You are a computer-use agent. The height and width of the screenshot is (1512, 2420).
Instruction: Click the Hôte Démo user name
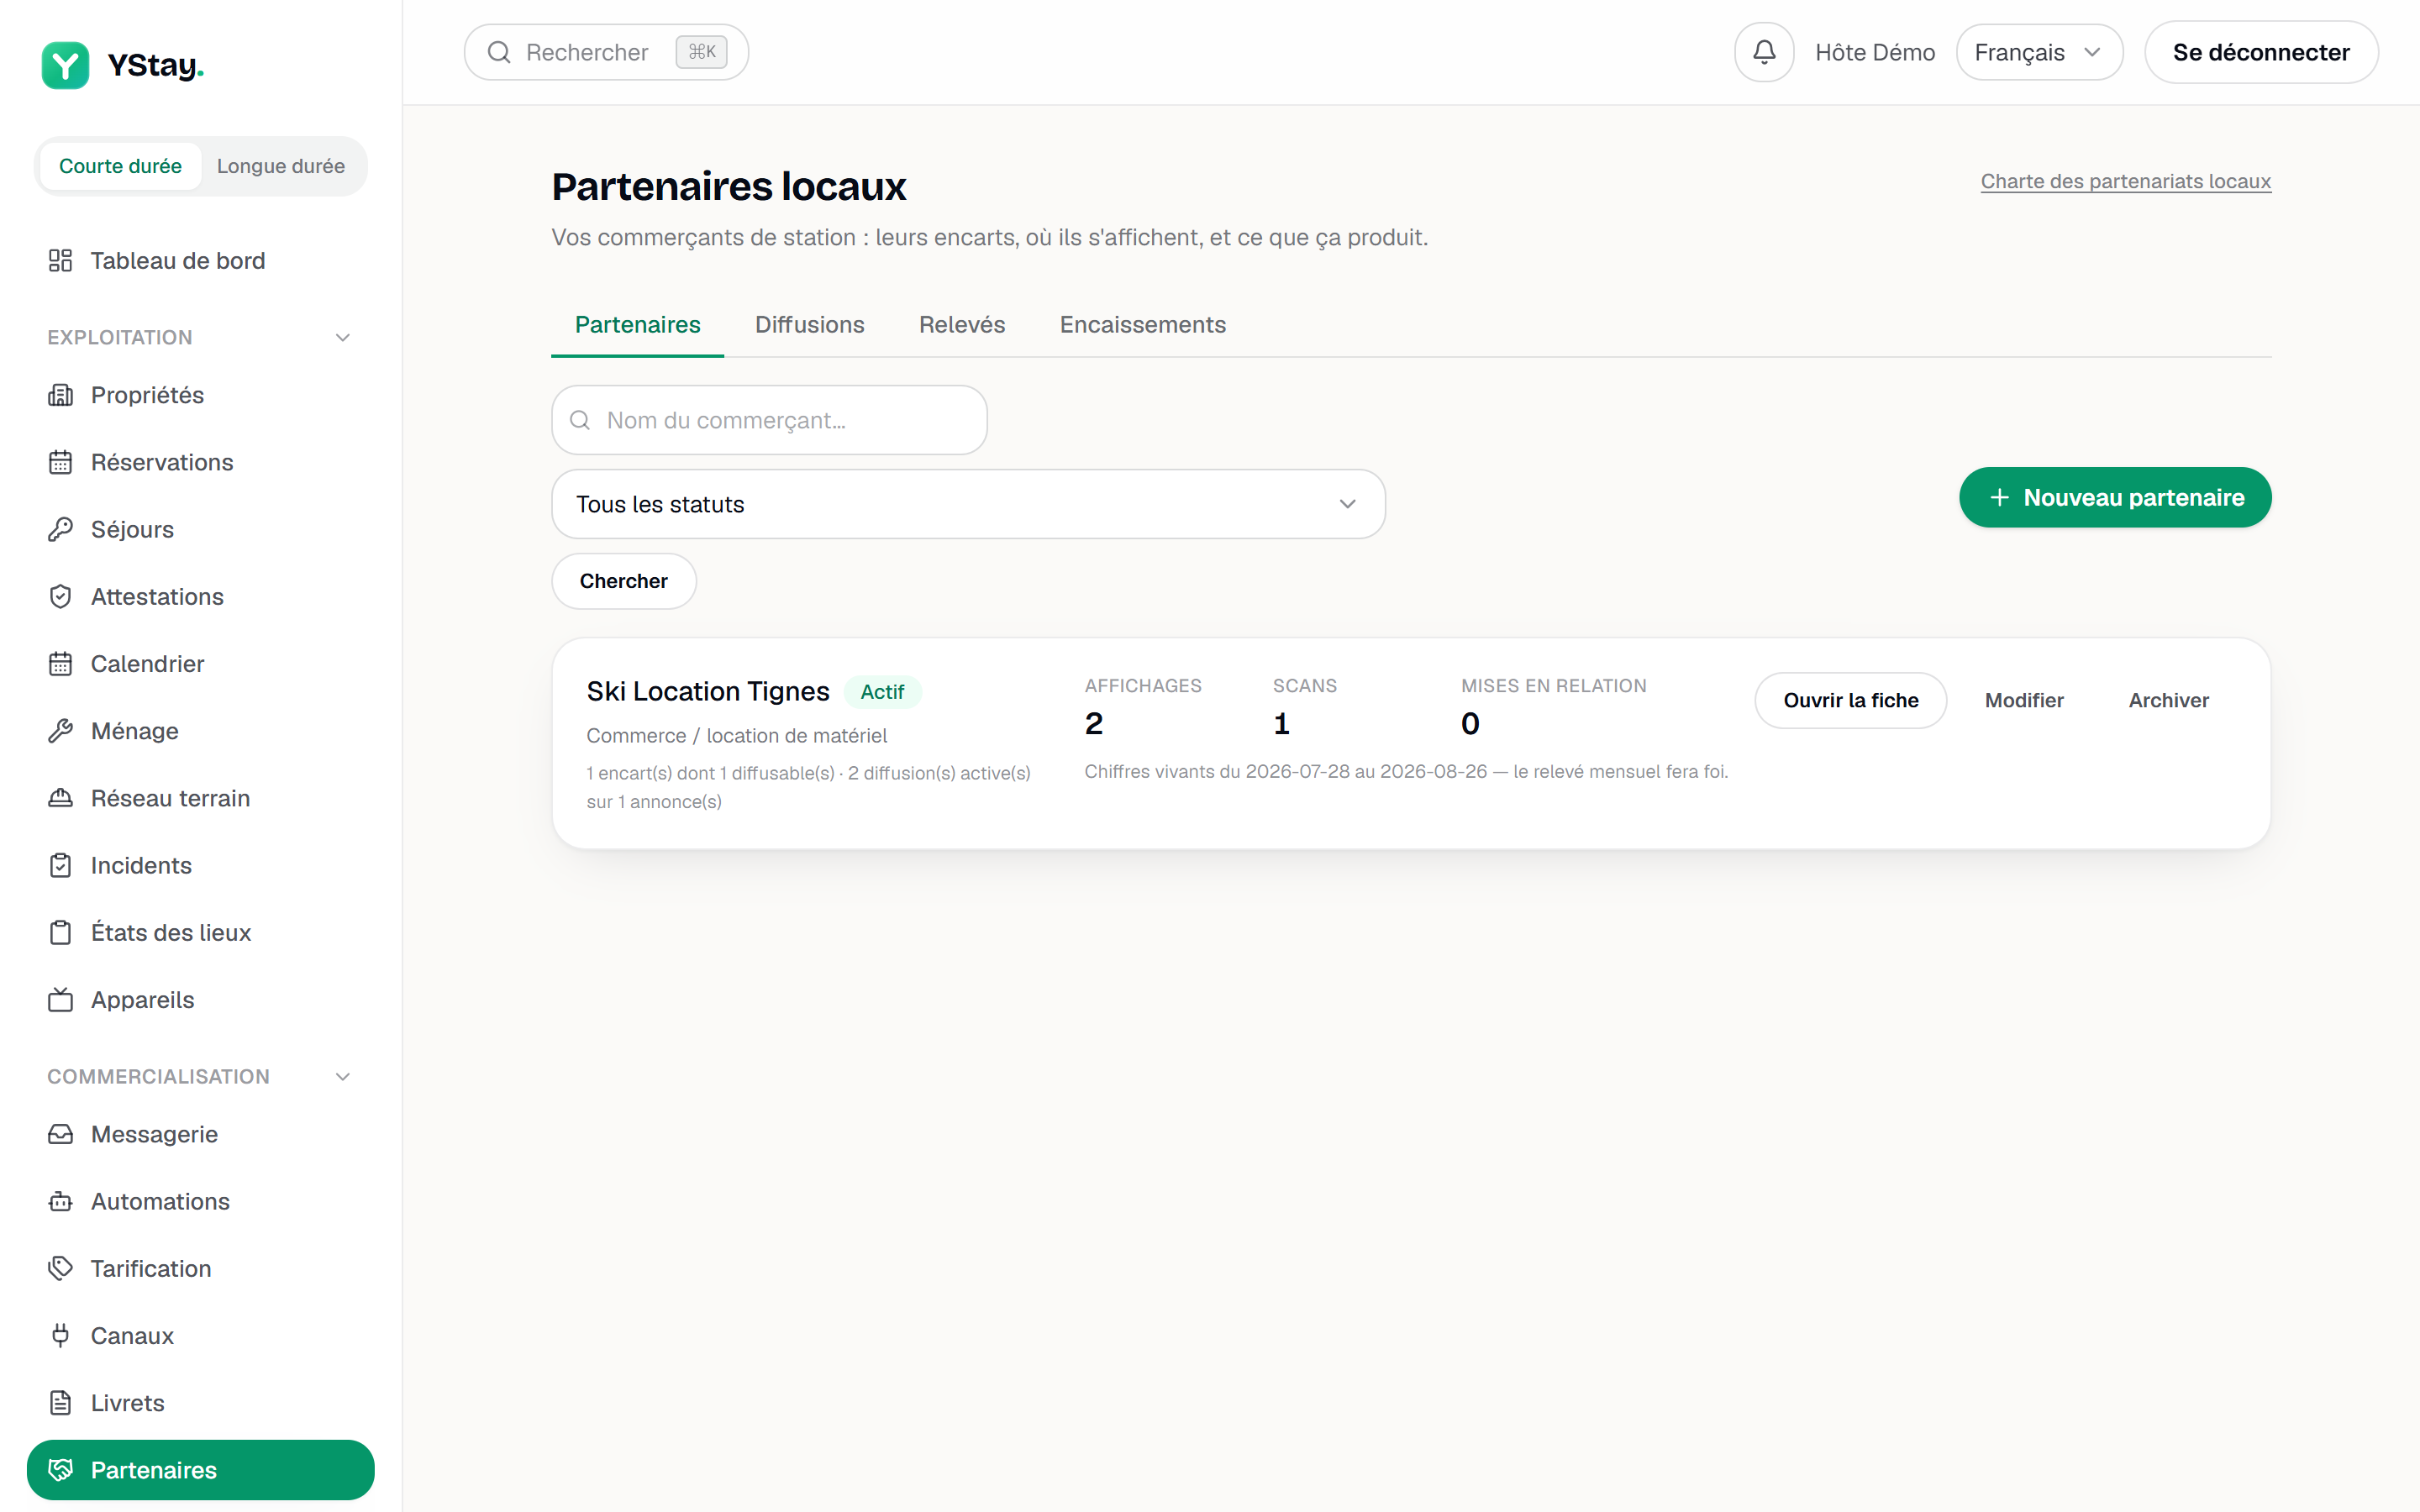(x=1875, y=52)
